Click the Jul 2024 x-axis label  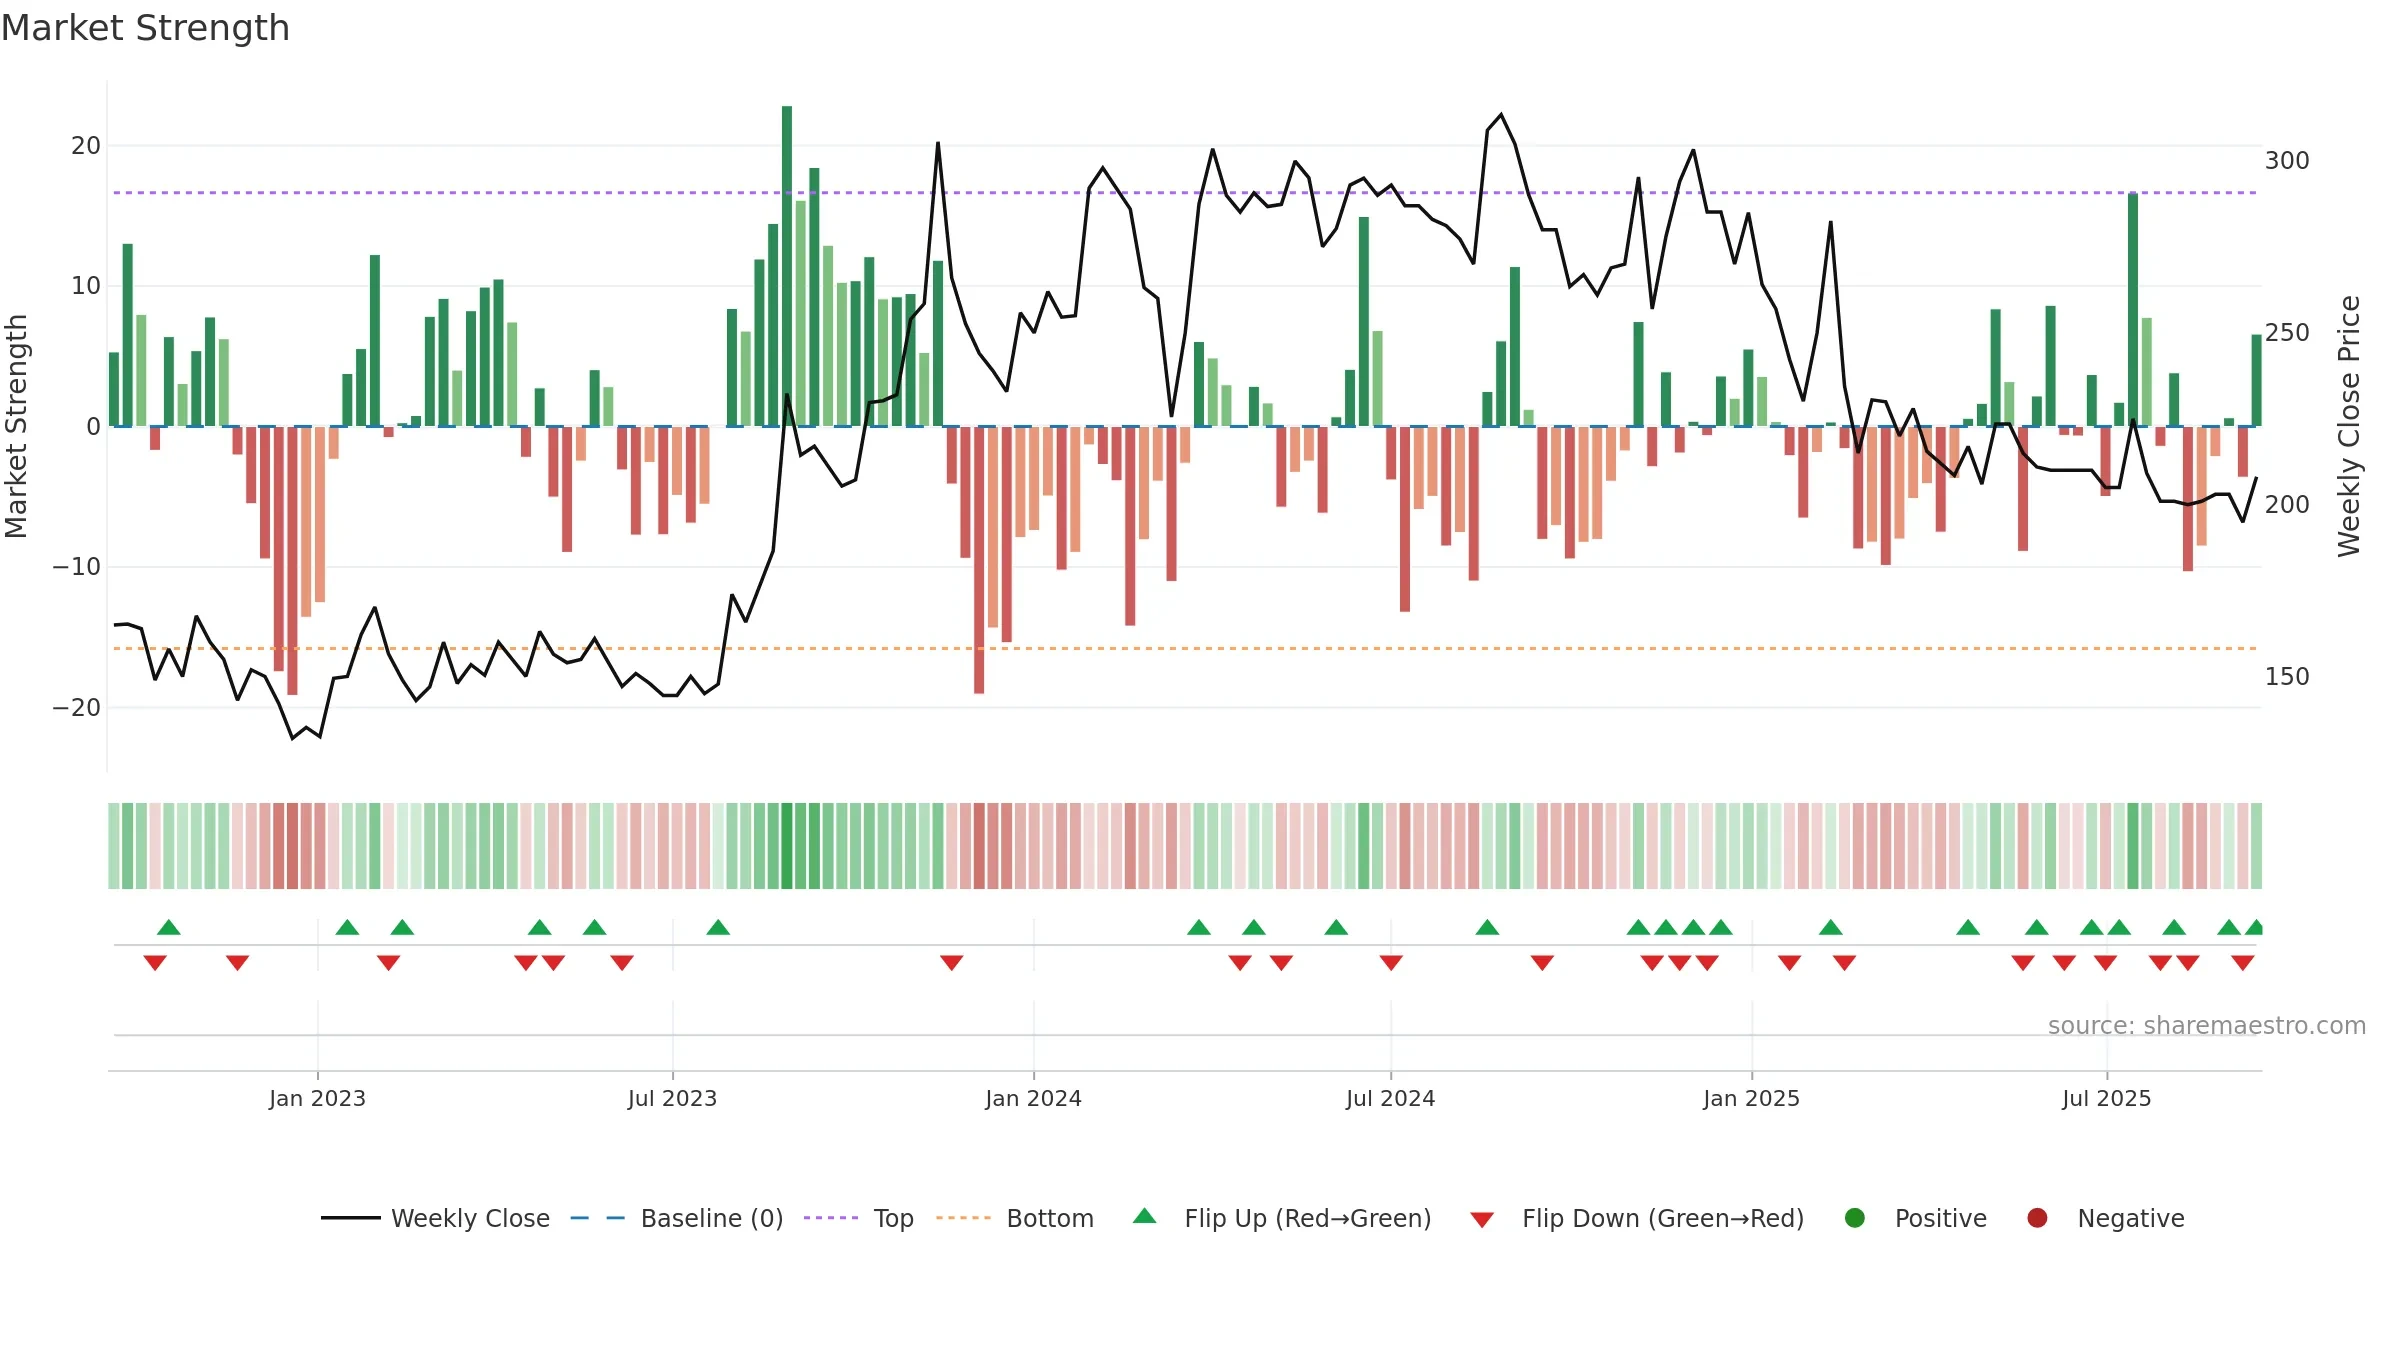pyautogui.click(x=1390, y=1098)
